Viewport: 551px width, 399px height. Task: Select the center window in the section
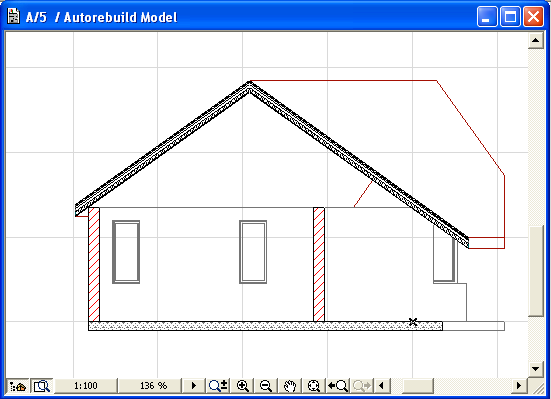(x=253, y=252)
